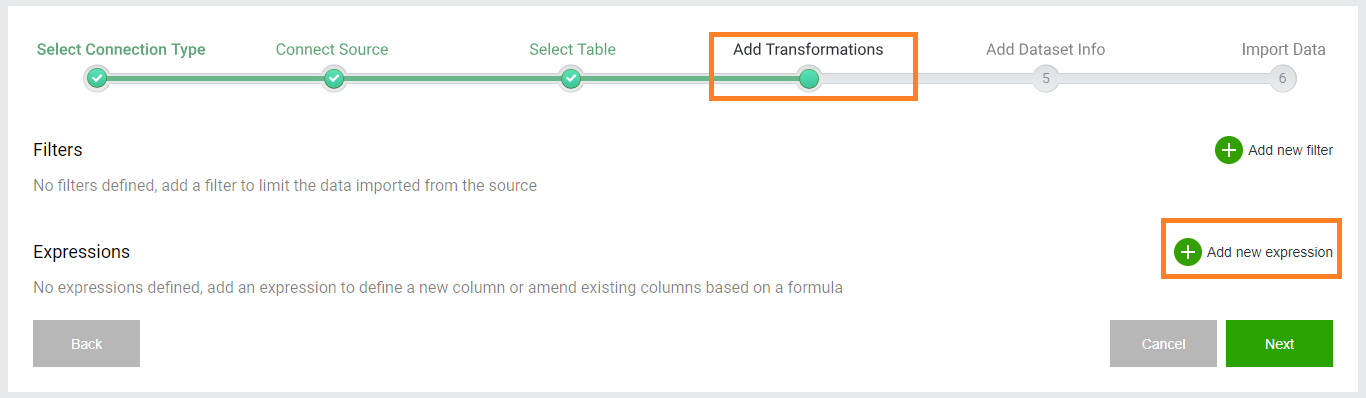
Task: Cancel the import wizard
Action: (1163, 344)
